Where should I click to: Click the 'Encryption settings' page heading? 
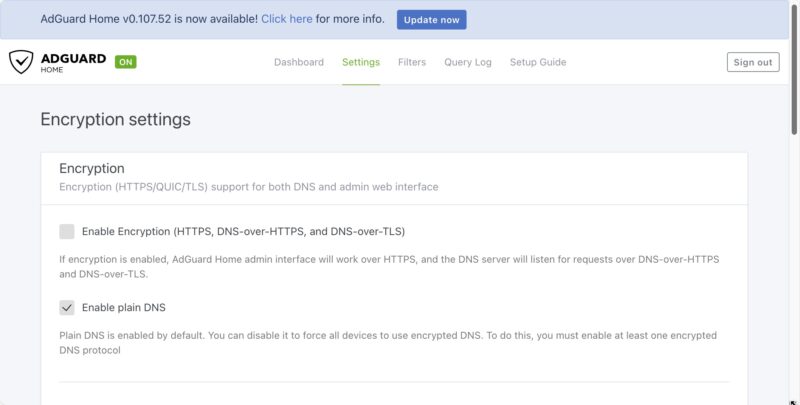[115, 120]
